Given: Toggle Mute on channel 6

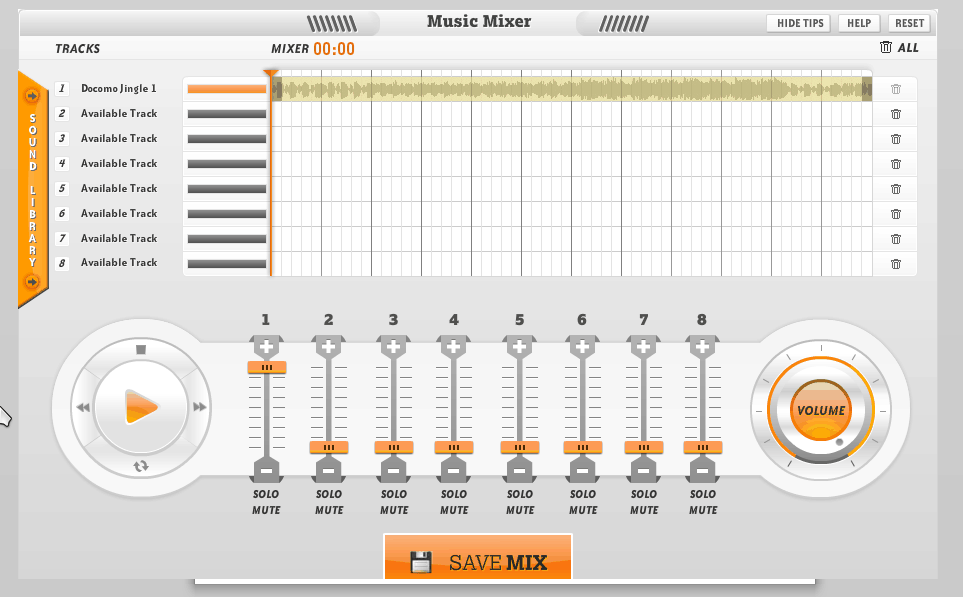Looking at the screenshot, I should click(x=582, y=510).
